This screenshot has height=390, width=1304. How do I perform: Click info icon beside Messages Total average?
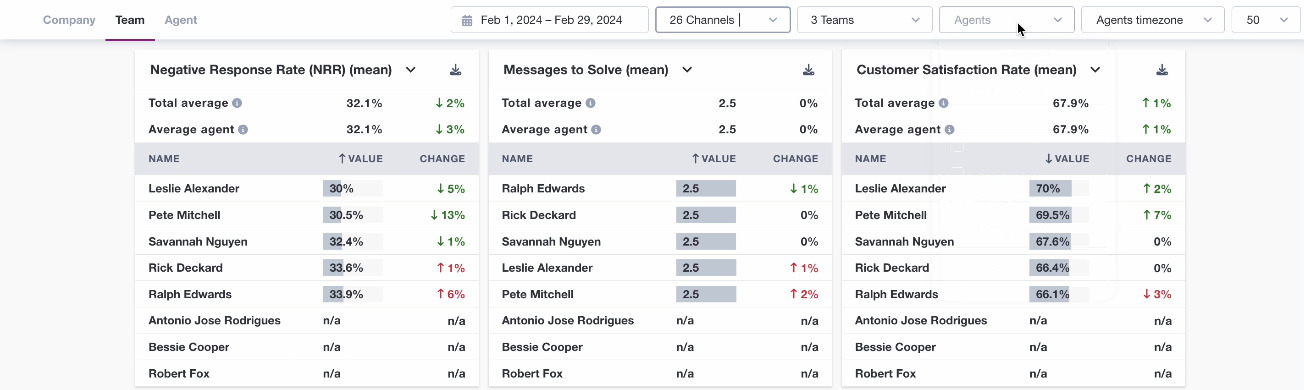click(x=590, y=103)
